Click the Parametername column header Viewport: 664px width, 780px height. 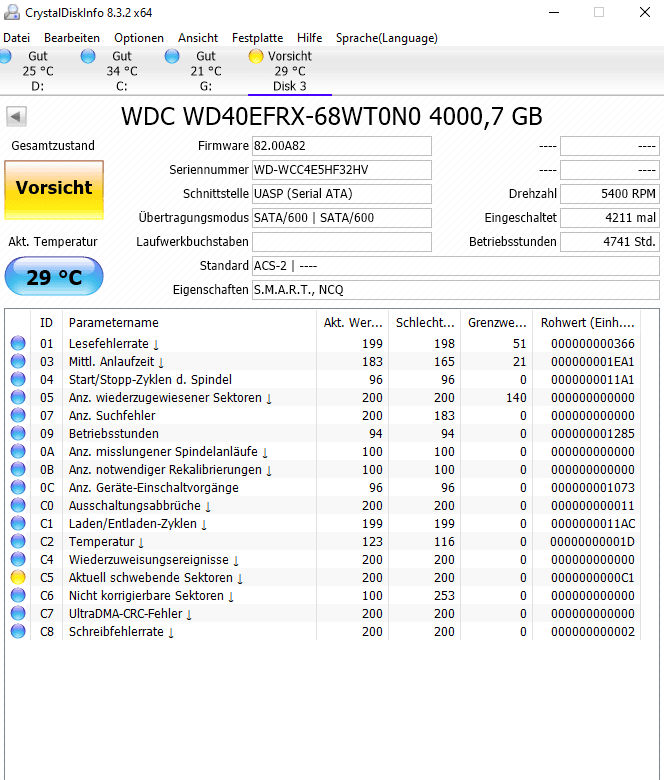tap(189, 322)
